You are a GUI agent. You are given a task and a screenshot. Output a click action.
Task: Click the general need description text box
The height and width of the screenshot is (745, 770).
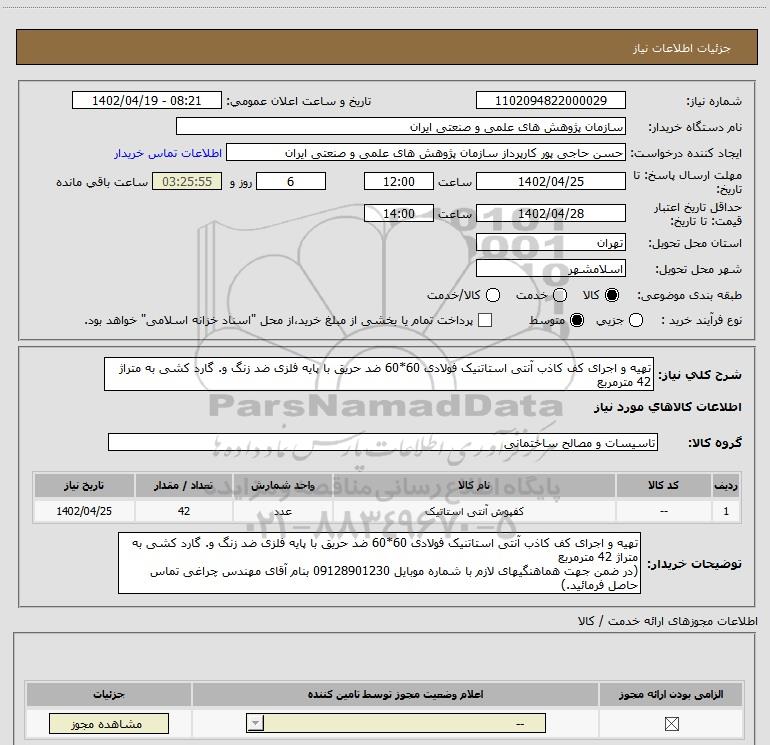[379, 375]
